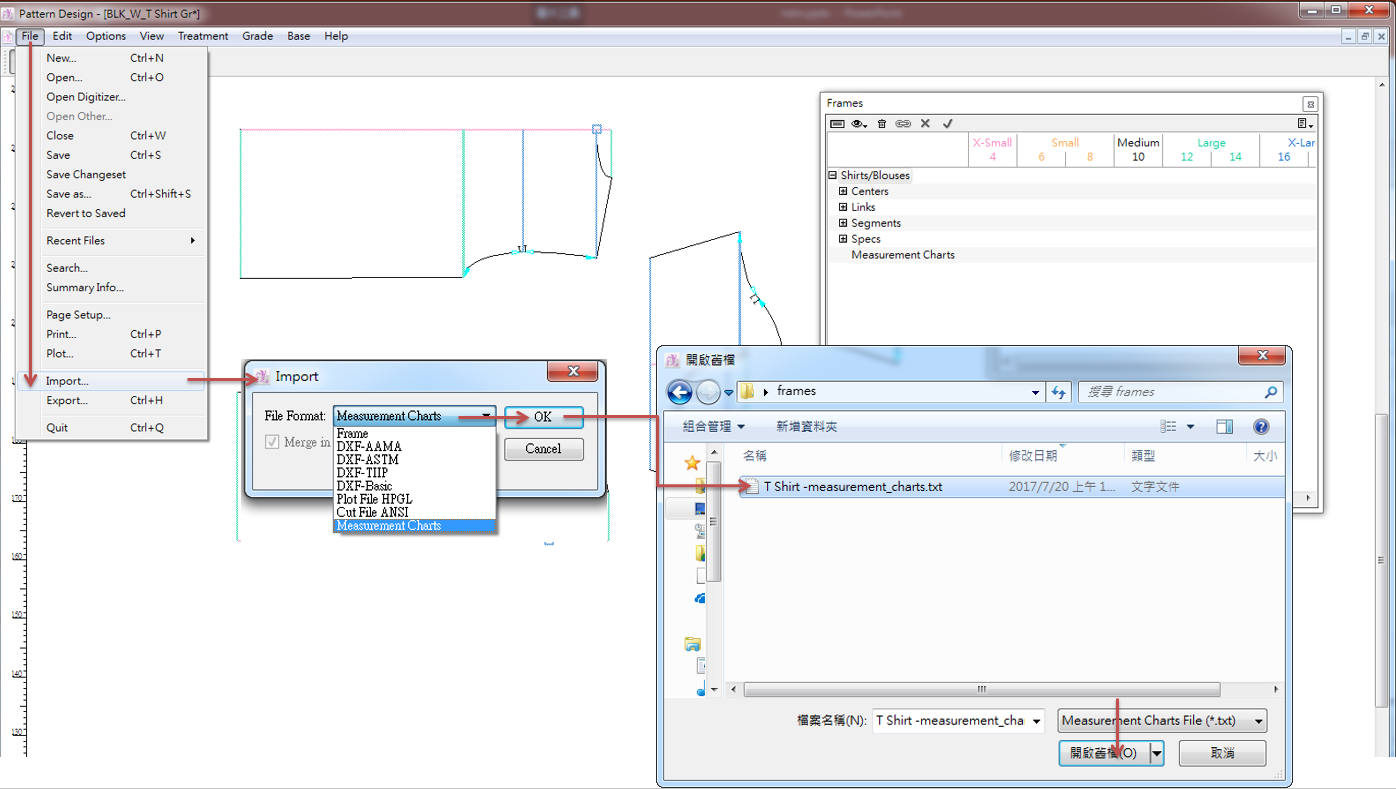Click the X icon in Frames toolbar
The image size is (1396, 789).
coord(925,124)
